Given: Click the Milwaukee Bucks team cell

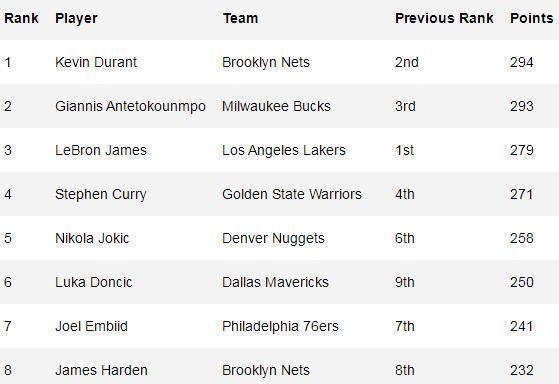Looking at the screenshot, I should 276,106.
